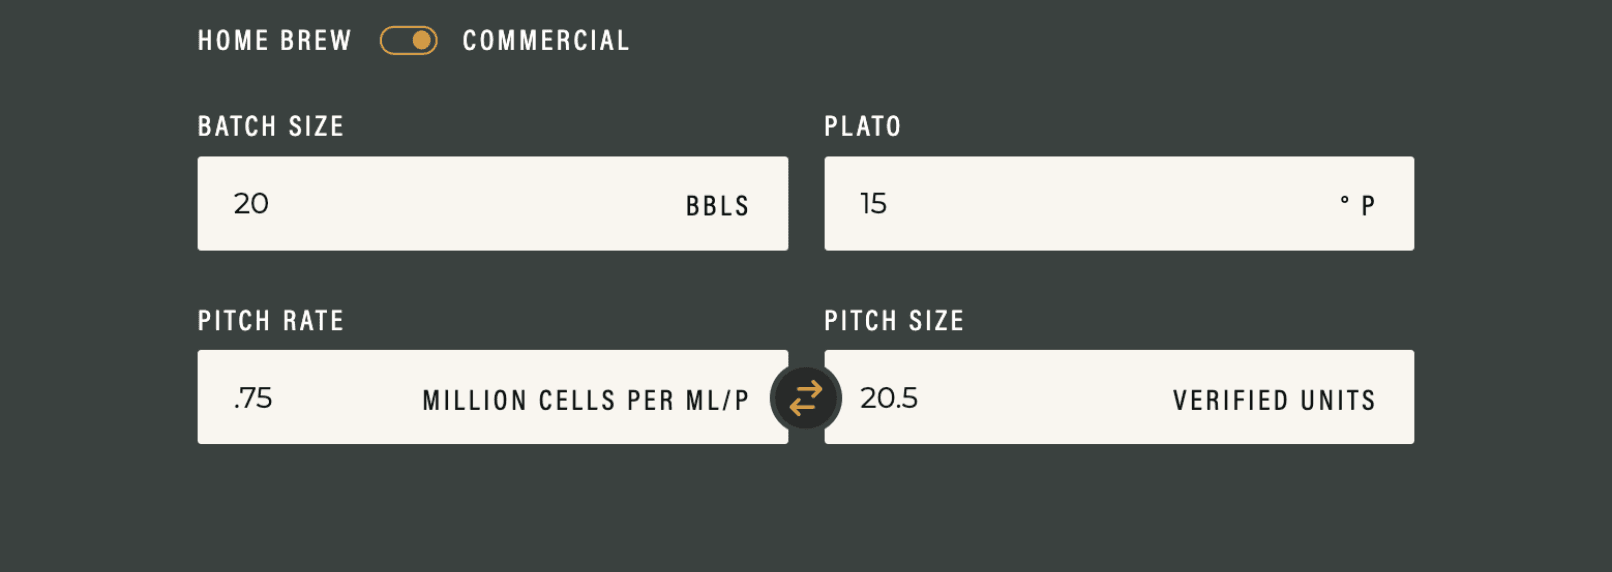Click the °P unit marker
The width and height of the screenshot is (1612, 572).
[1358, 205]
